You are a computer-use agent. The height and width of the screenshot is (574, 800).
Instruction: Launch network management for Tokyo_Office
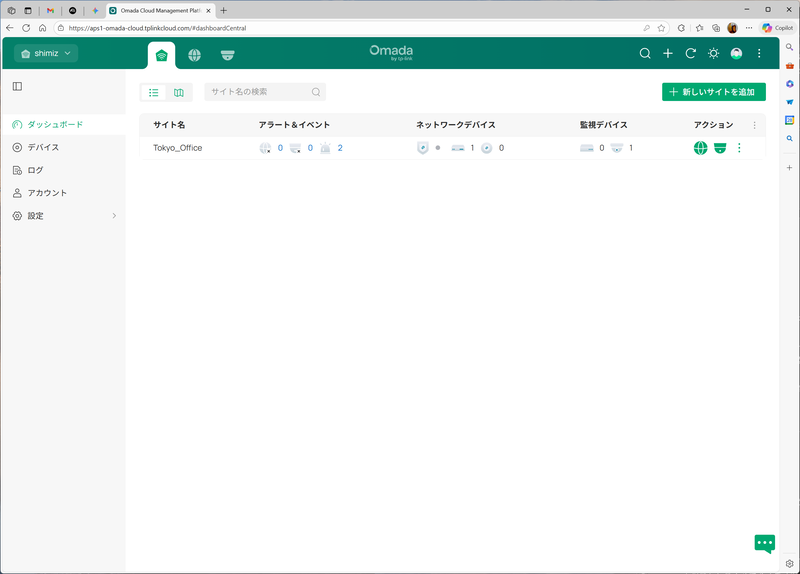(701, 148)
